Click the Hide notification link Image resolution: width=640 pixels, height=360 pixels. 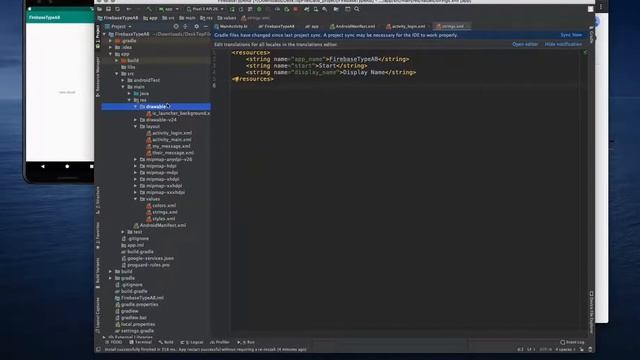tap(563, 44)
